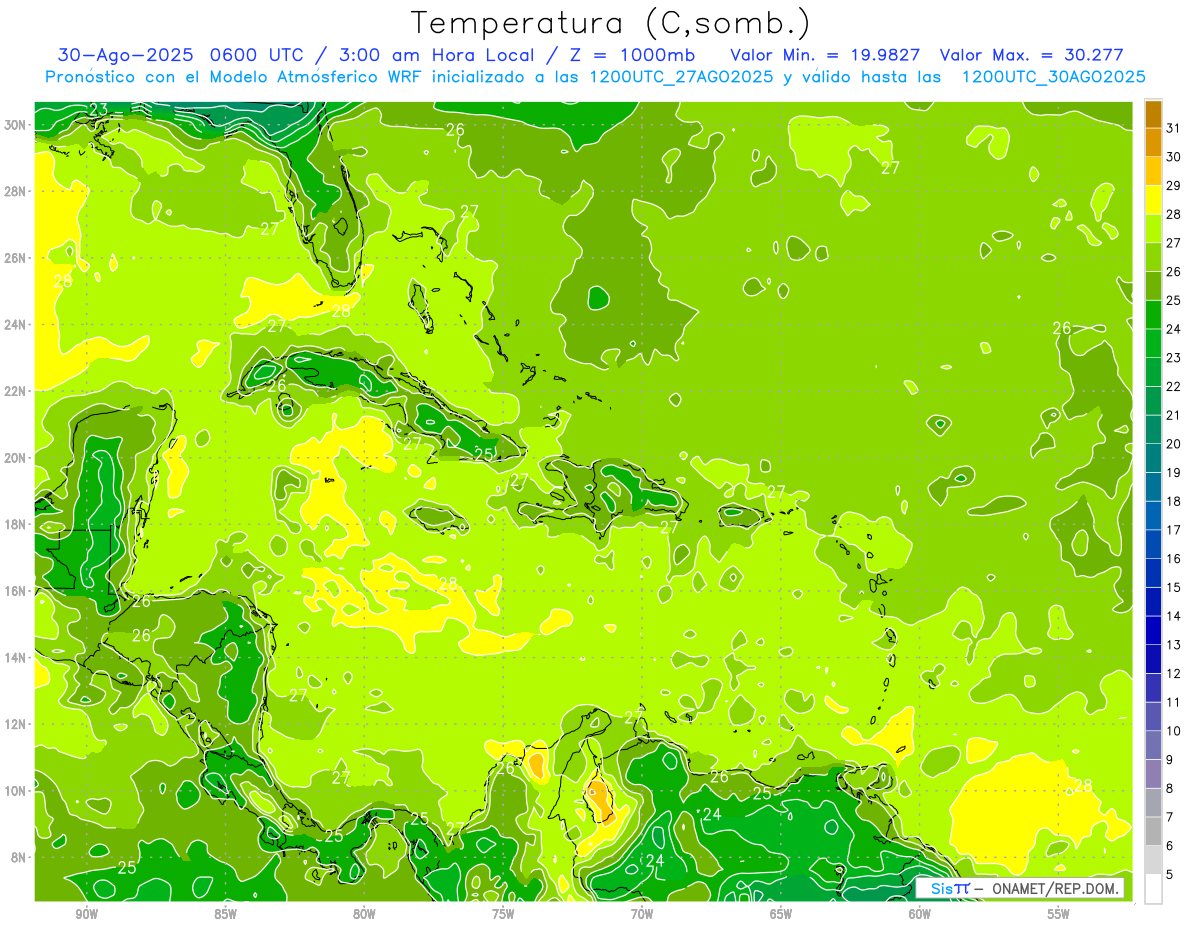Click the longitude axis label 55W
1200x927 pixels.
pos(1058,914)
